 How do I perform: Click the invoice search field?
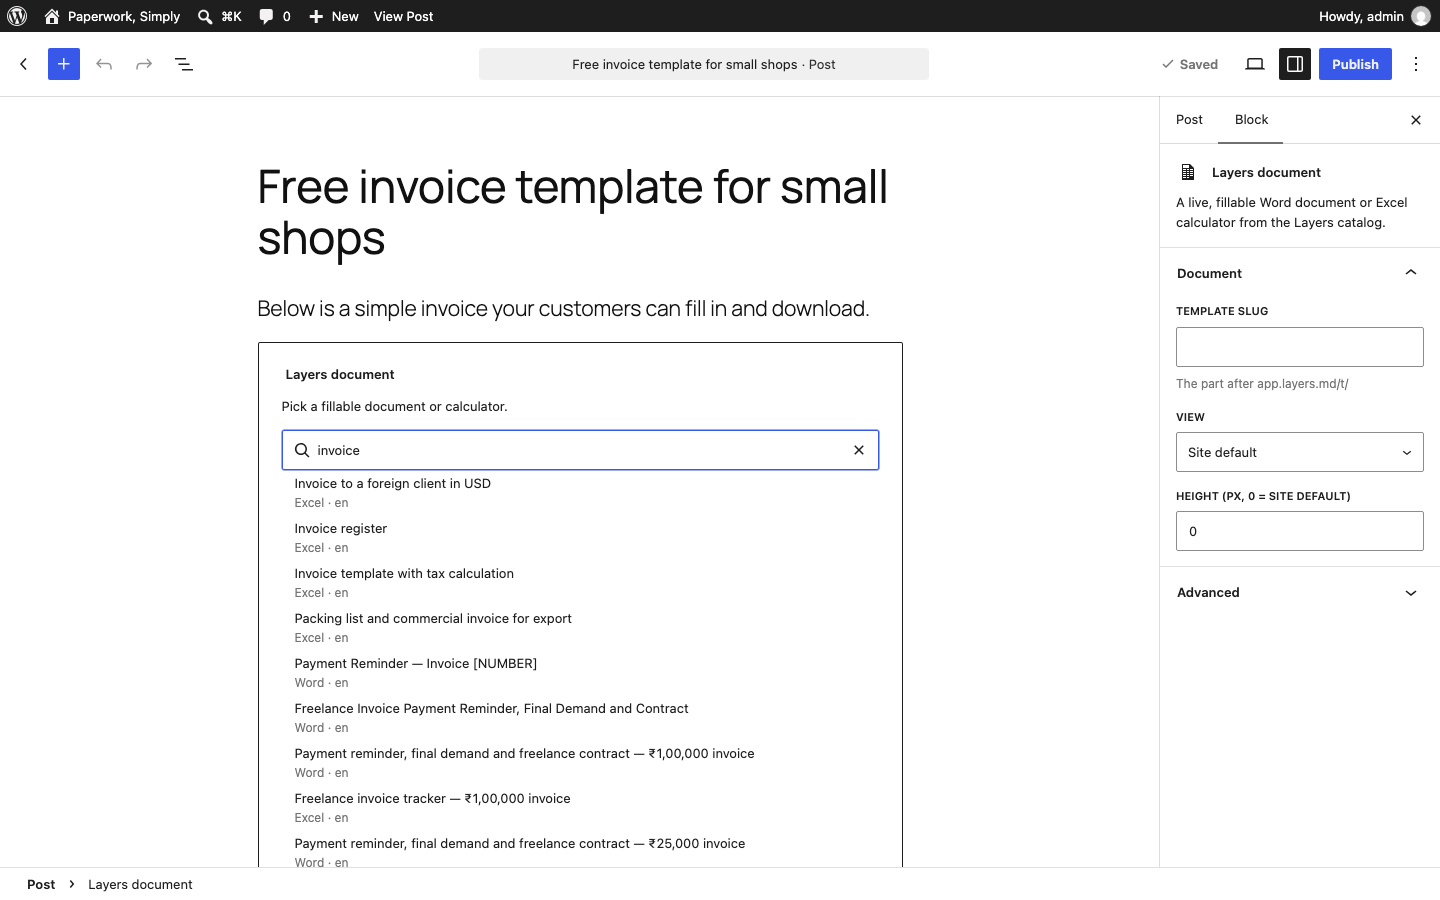[578, 450]
